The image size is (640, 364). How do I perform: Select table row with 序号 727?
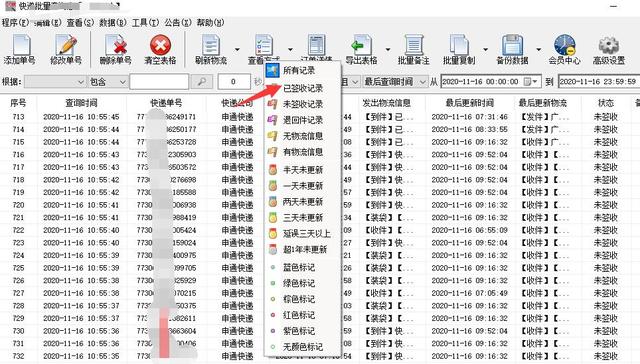click(320, 293)
